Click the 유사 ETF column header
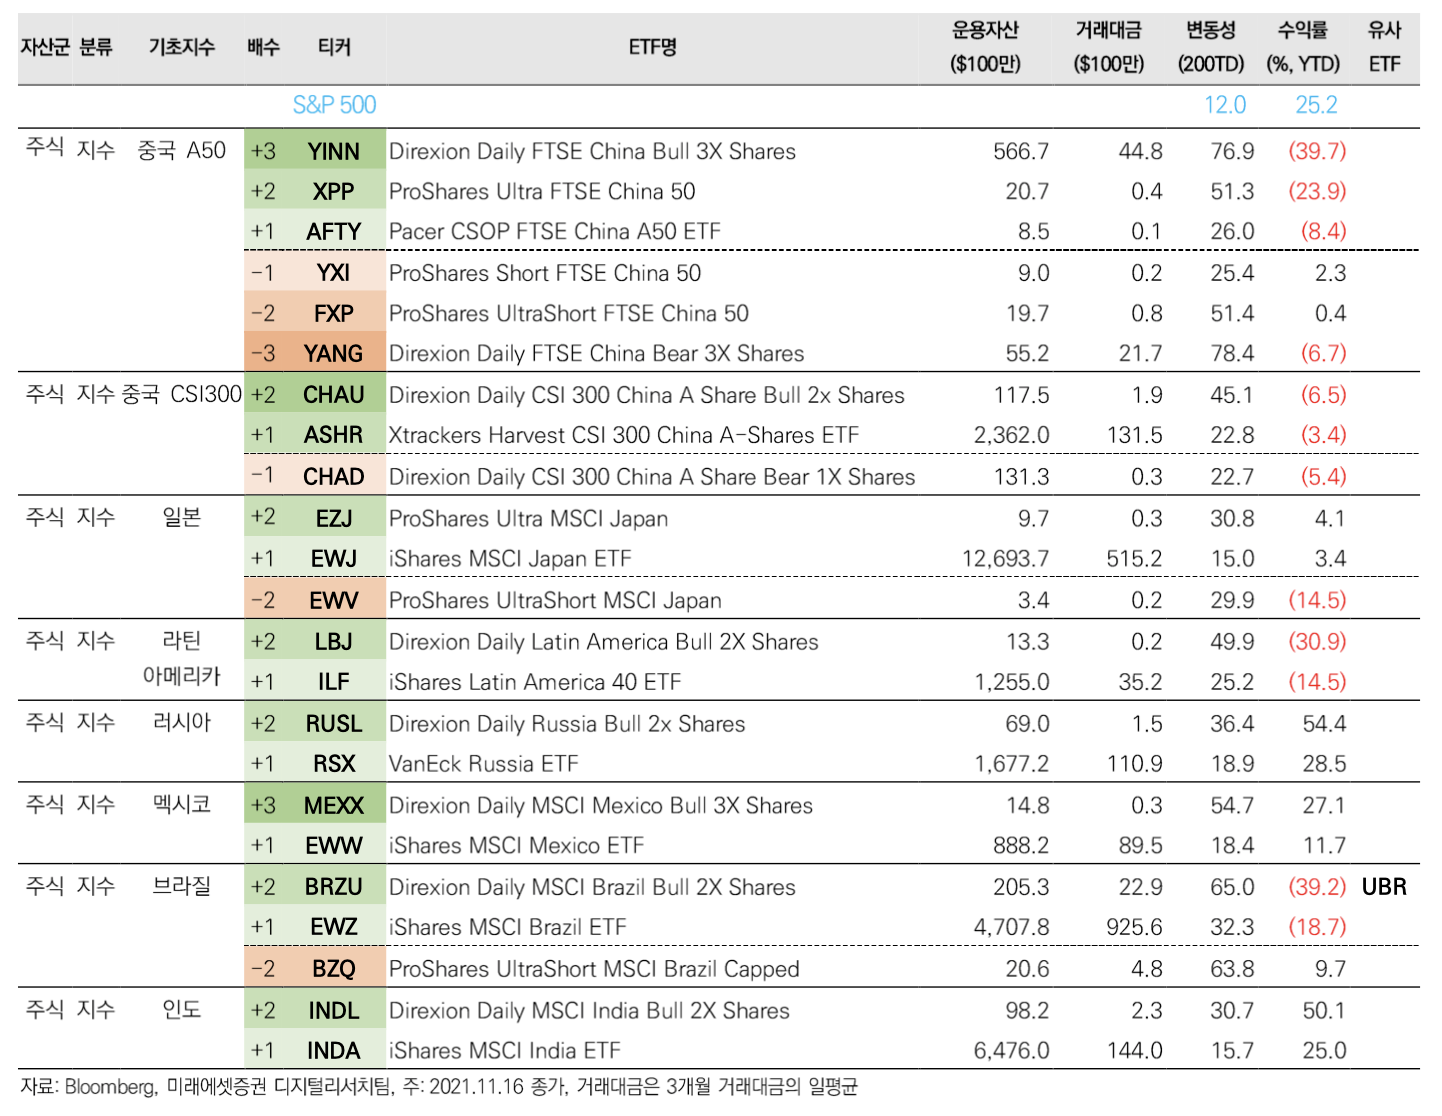This screenshot has width=1442, height=1116. pyautogui.click(x=1385, y=47)
